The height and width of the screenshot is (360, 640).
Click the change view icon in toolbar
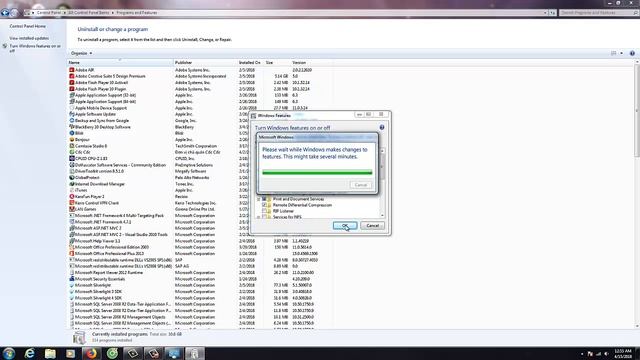613,53
